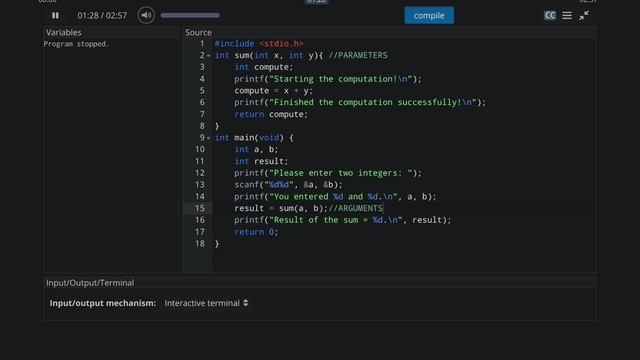Click the 'int compute;' line
The image size is (640, 360).
264,67
